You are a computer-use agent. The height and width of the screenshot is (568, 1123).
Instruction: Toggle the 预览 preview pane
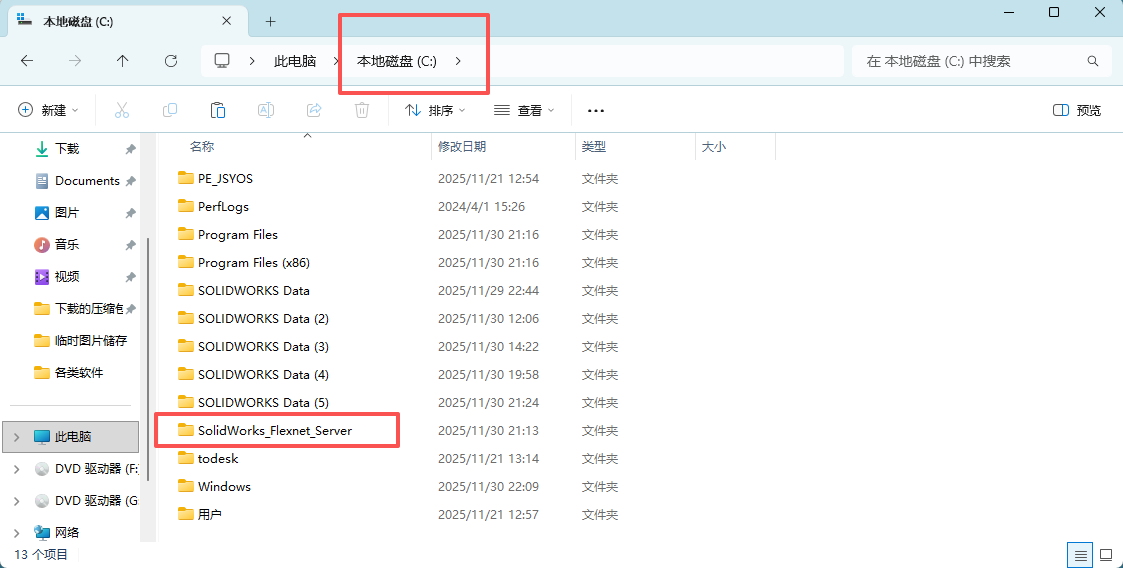(x=1076, y=110)
